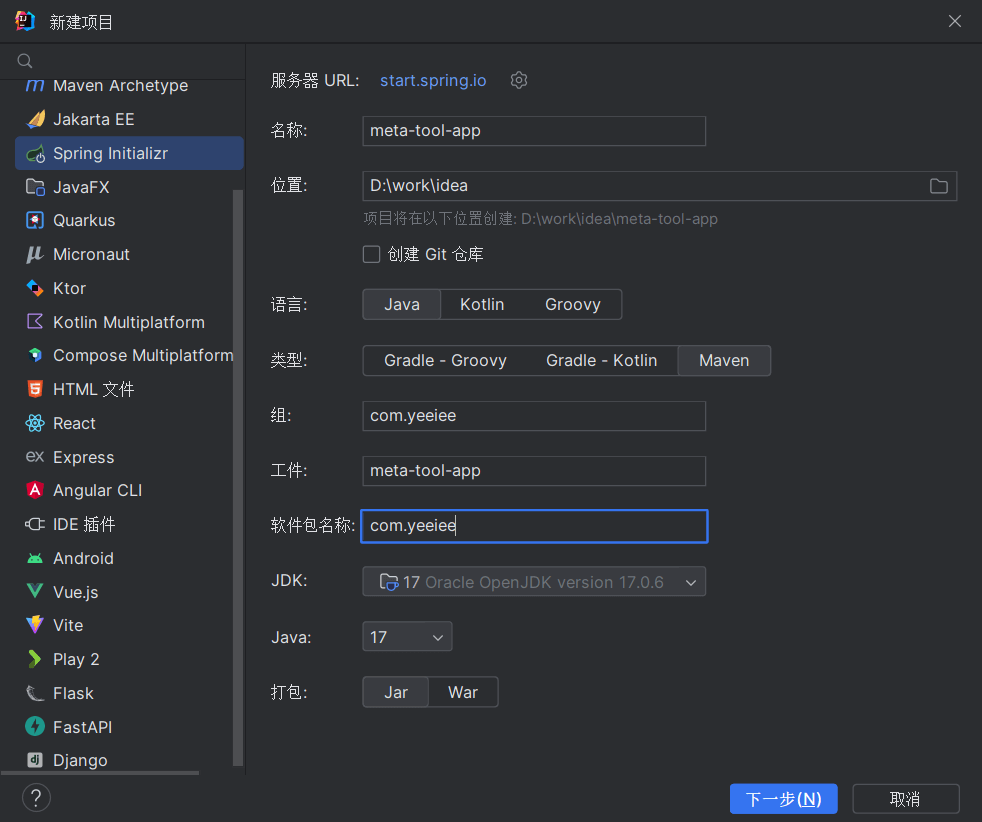Select the React generator icon
The image size is (982, 822).
[x=36, y=423]
